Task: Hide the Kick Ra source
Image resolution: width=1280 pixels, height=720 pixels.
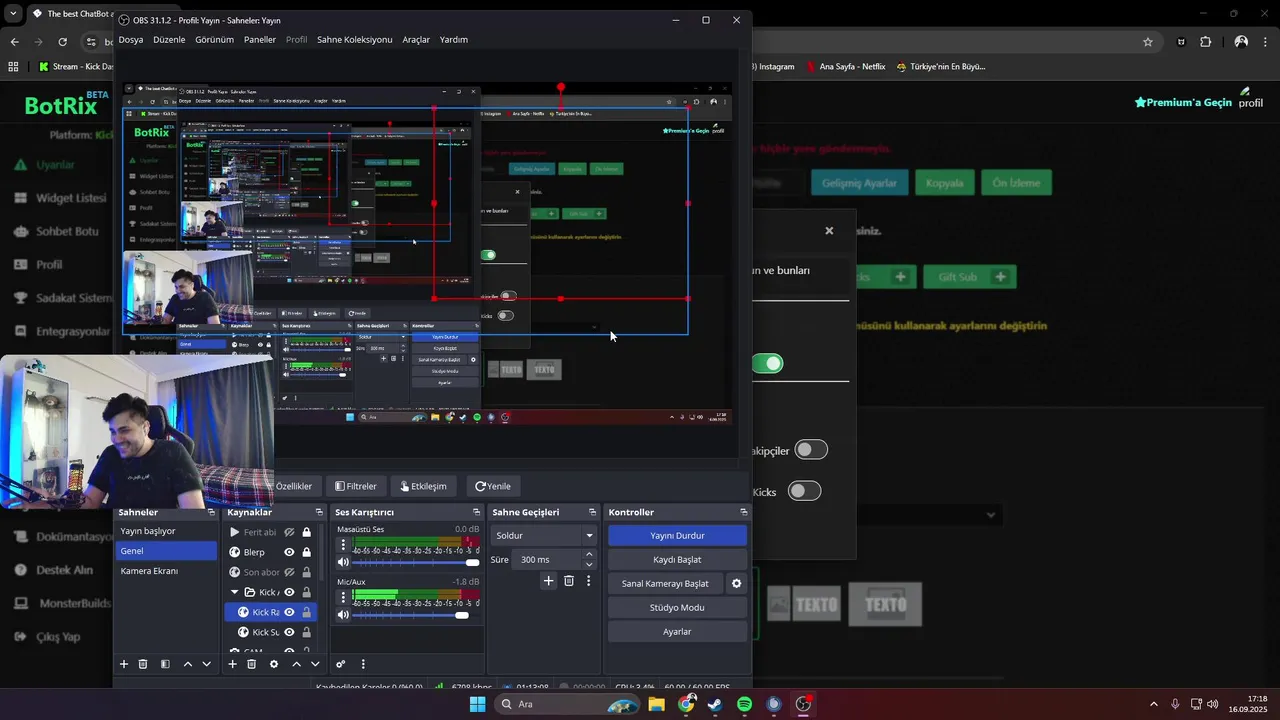Action: 289,612
